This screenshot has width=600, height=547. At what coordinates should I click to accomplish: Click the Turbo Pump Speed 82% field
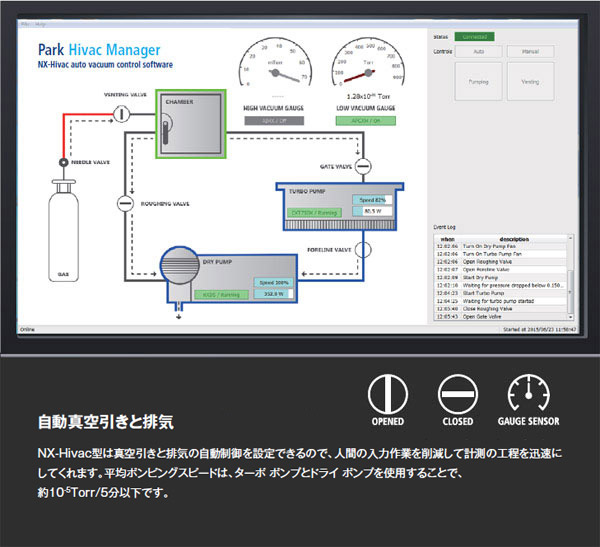[372, 200]
